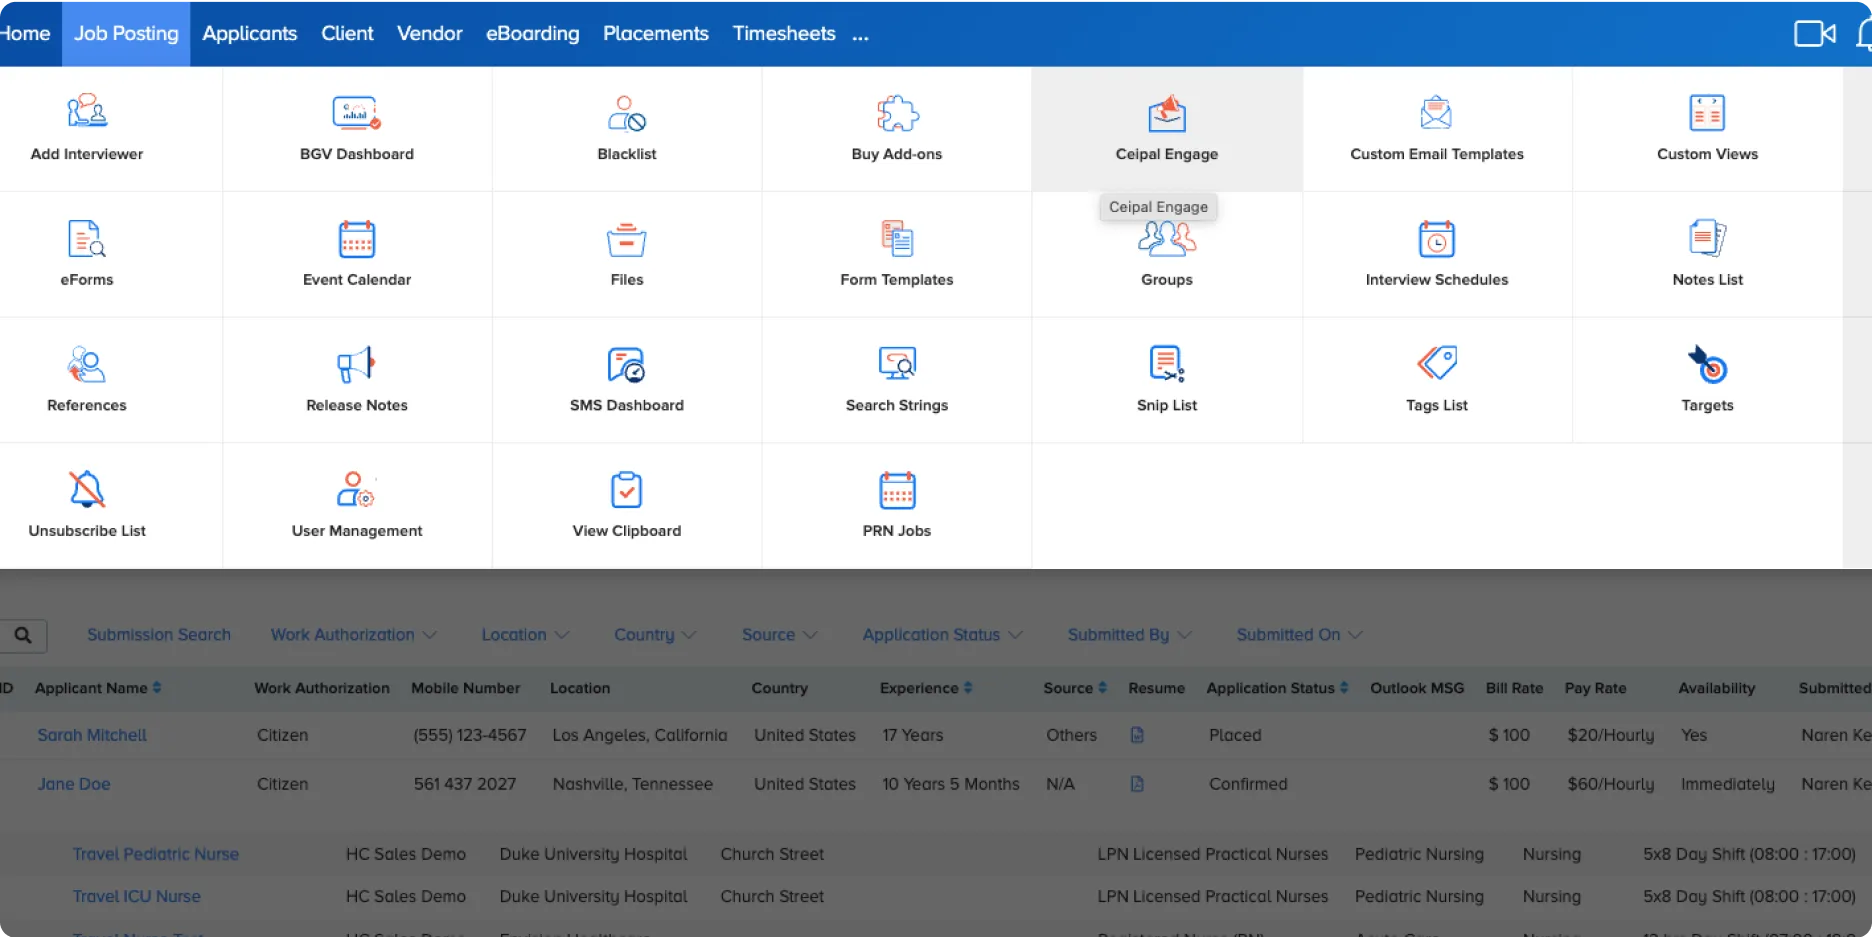1872x937 pixels.
Task: Expand the Location filter dropdown
Action: pyautogui.click(x=525, y=635)
